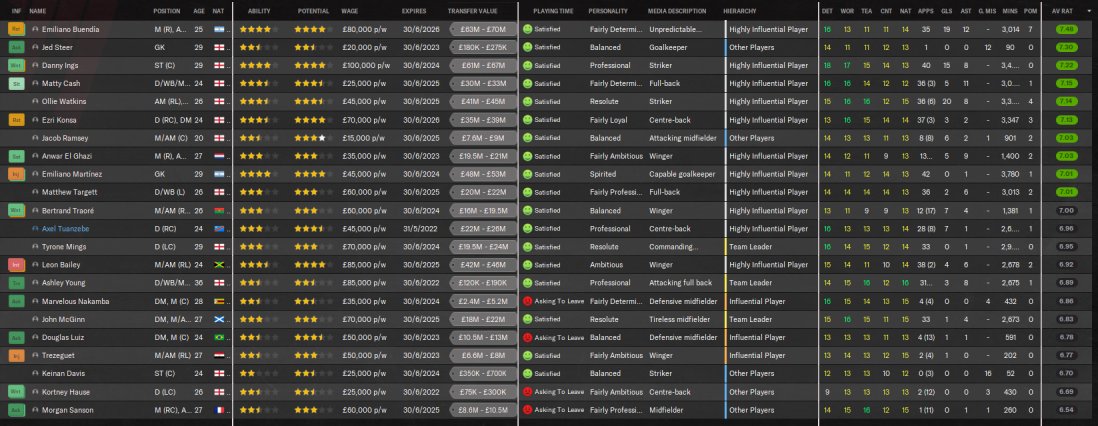Click the Wnt badge beside Kortney Hause
This screenshot has height=426, width=1098.
click(x=16, y=392)
